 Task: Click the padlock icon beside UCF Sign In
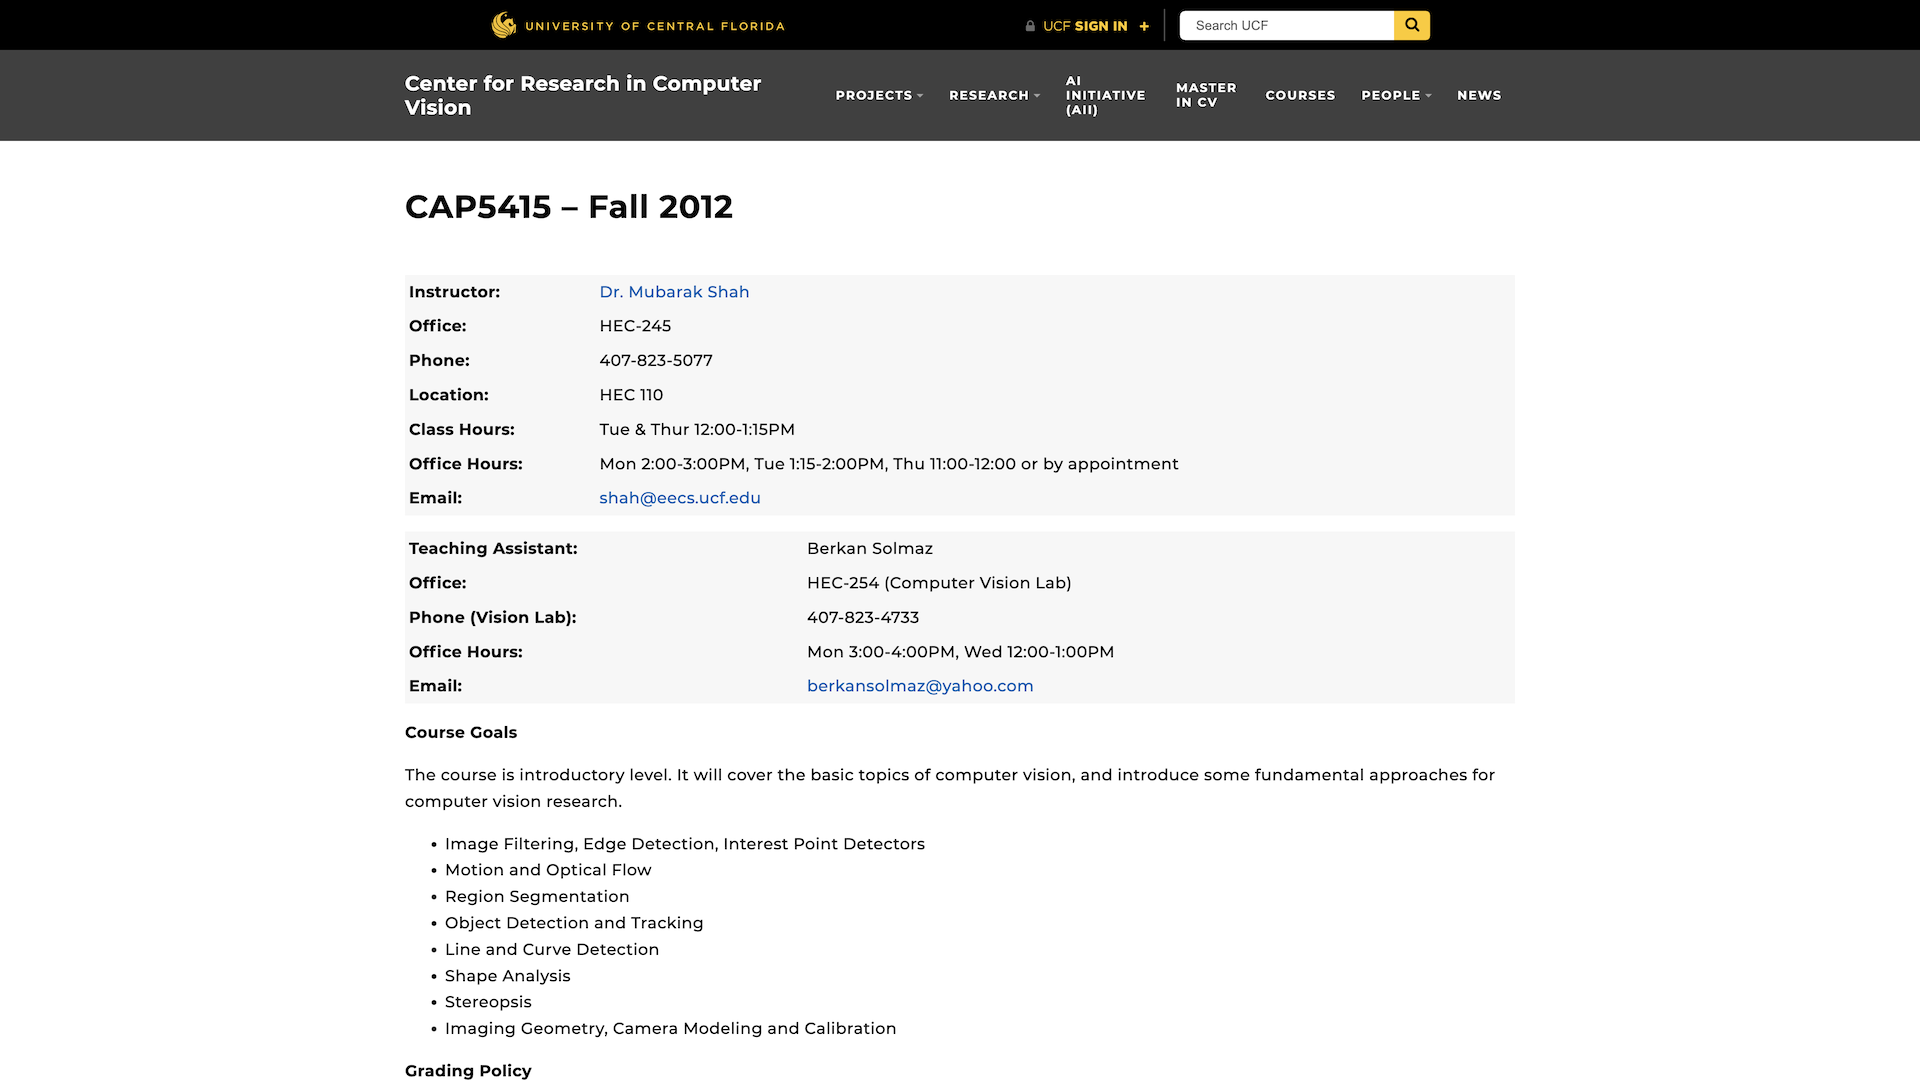coord(1030,26)
